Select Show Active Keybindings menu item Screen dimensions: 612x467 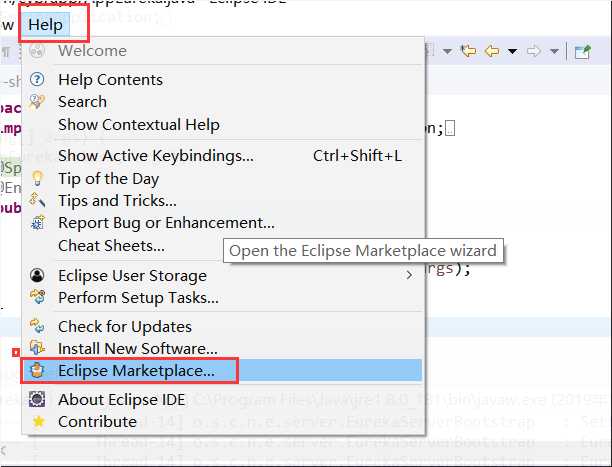pyautogui.click(x=155, y=156)
